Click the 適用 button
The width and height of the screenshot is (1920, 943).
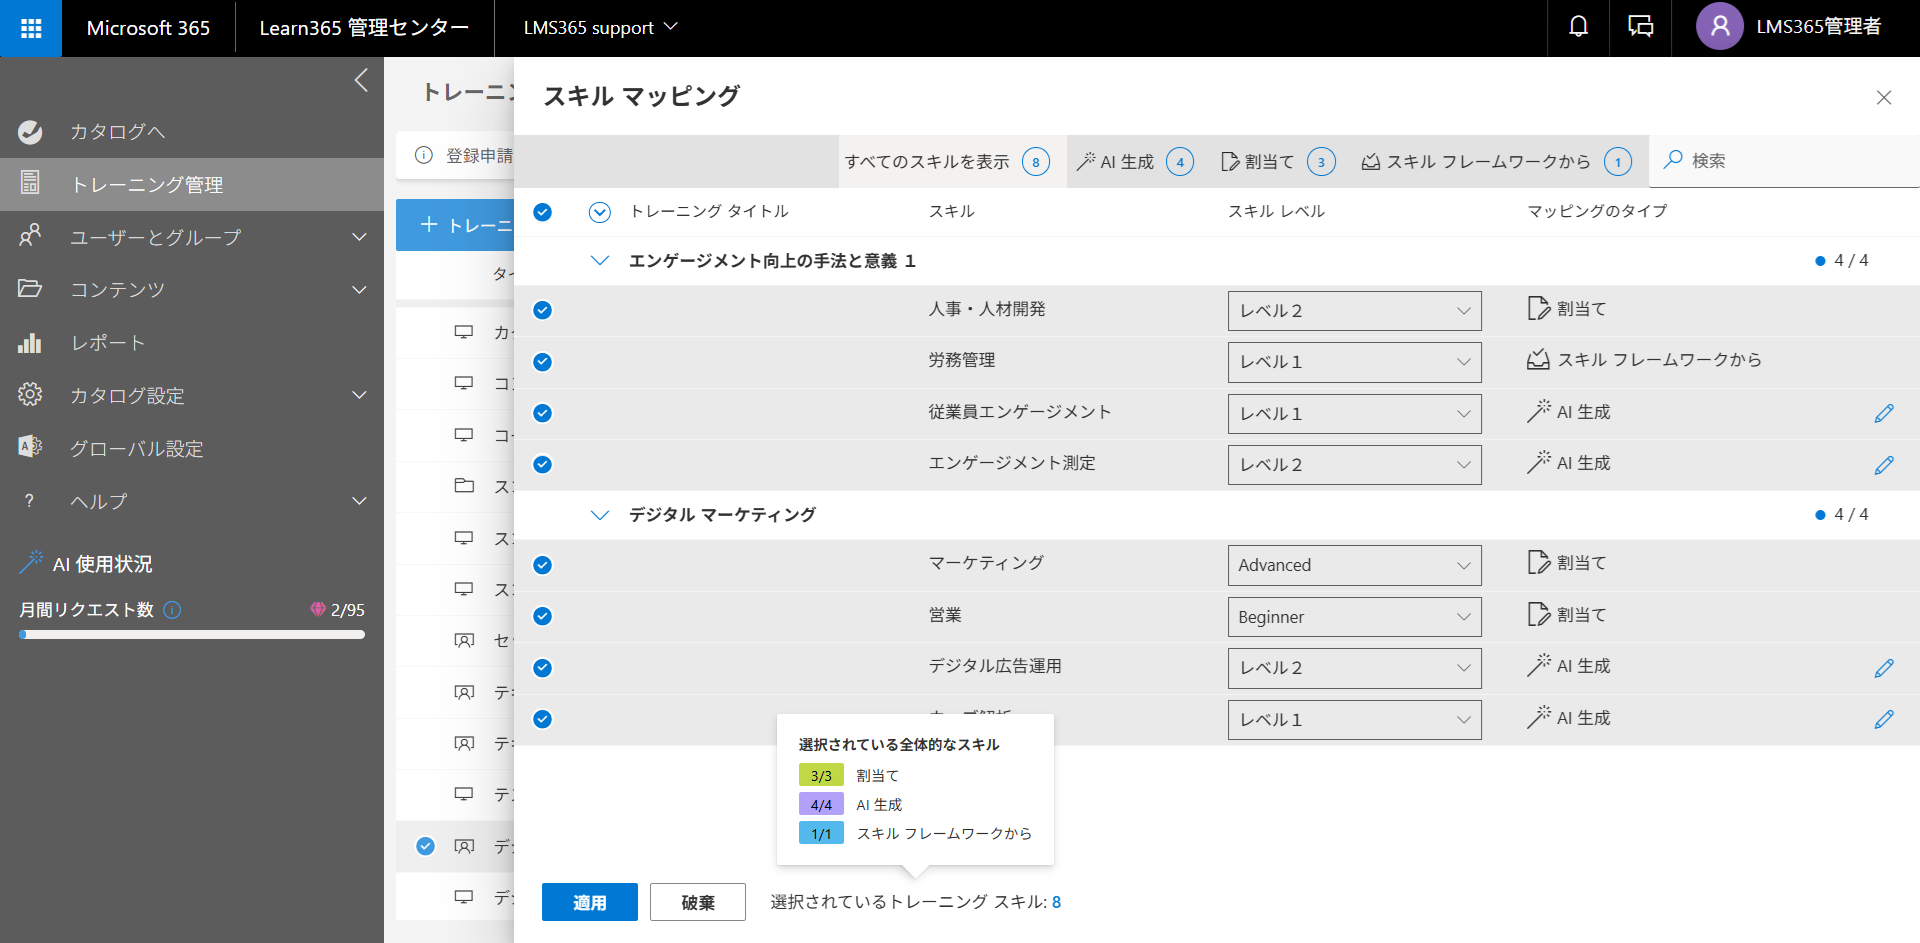pos(590,902)
